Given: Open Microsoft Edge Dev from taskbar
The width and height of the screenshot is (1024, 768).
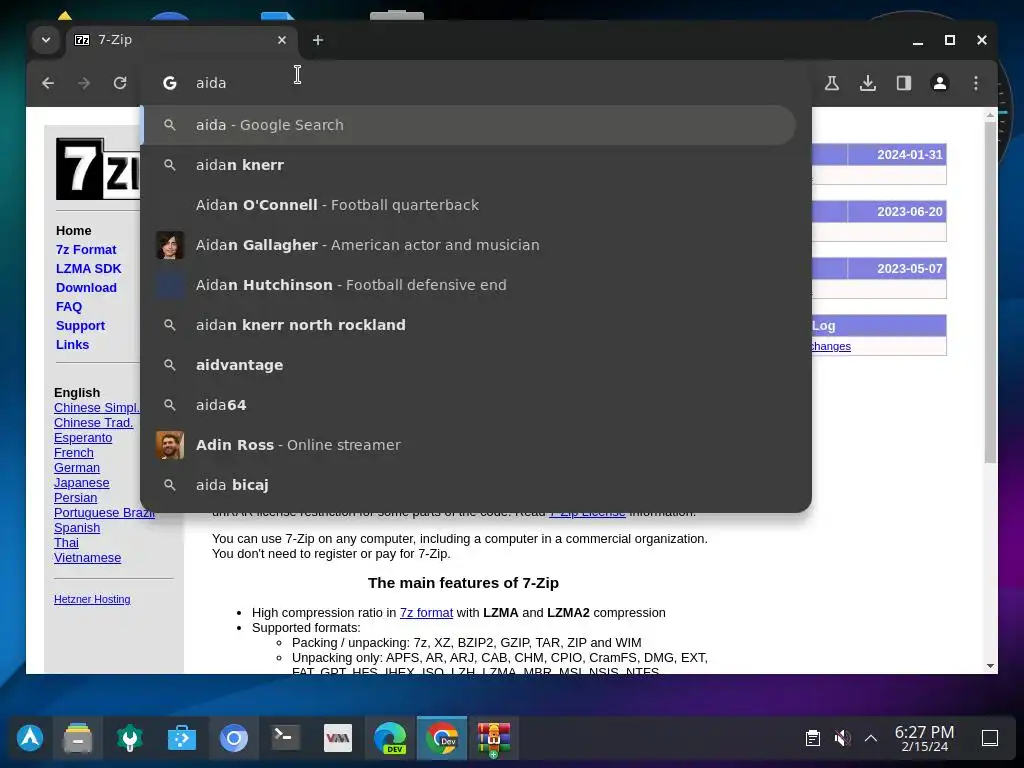Looking at the screenshot, I should 390,738.
